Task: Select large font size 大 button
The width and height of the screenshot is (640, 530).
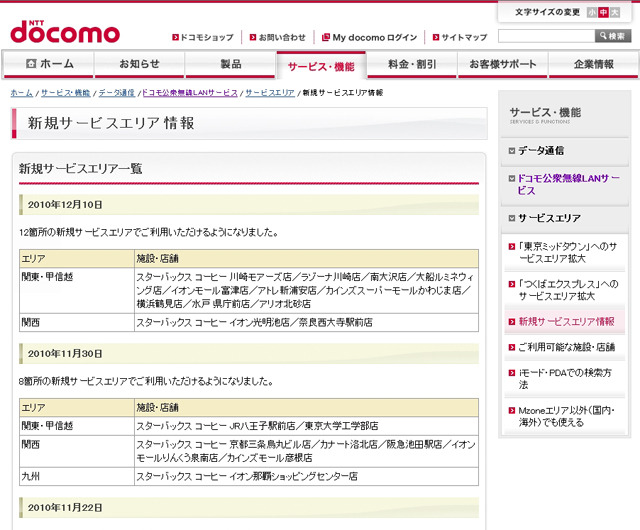Action: (615, 12)
